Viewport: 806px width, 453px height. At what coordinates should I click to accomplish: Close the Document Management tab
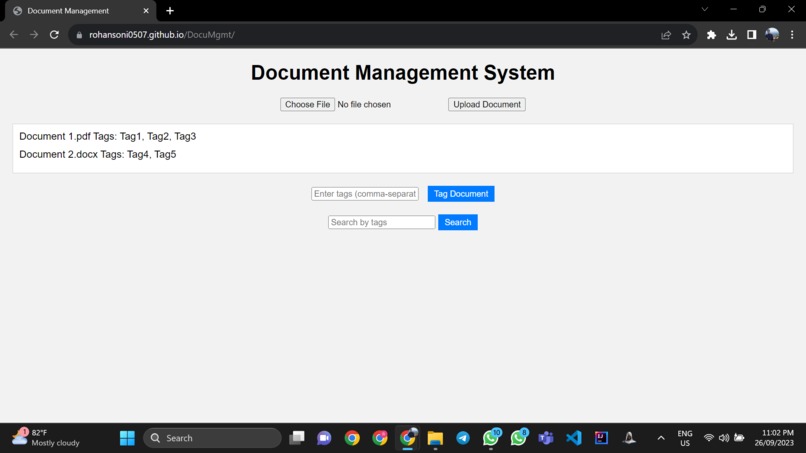pos(146,11)
